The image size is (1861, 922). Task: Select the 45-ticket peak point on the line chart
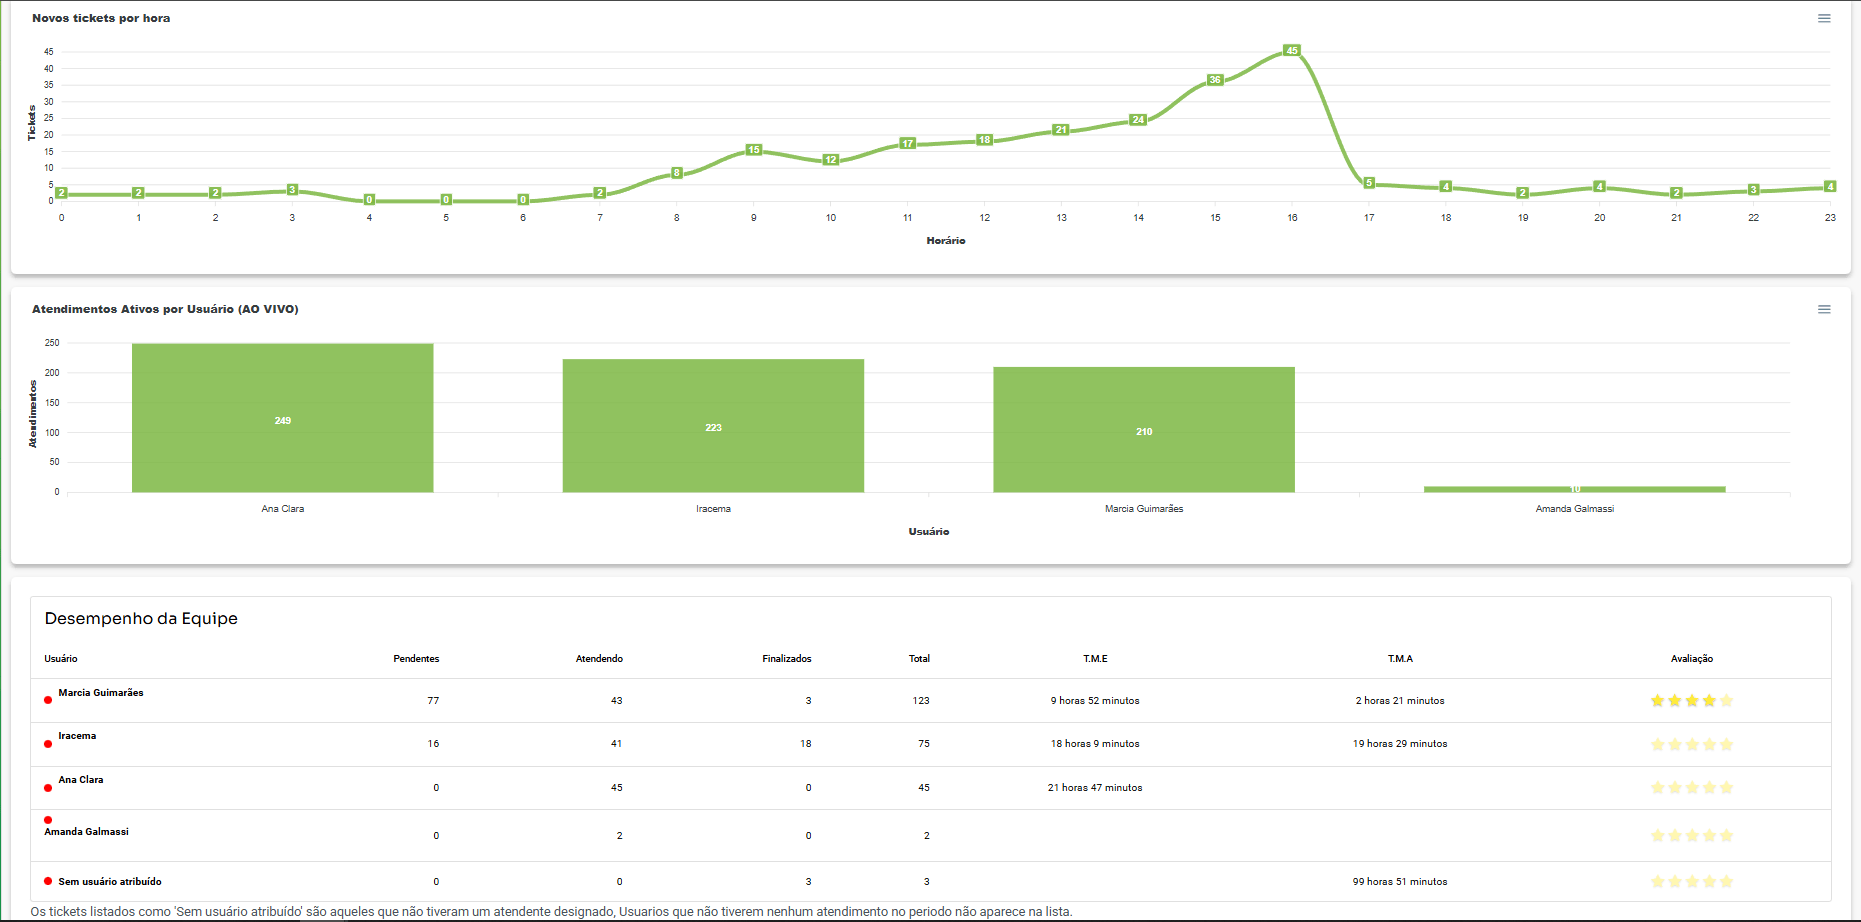point(1291,49)
